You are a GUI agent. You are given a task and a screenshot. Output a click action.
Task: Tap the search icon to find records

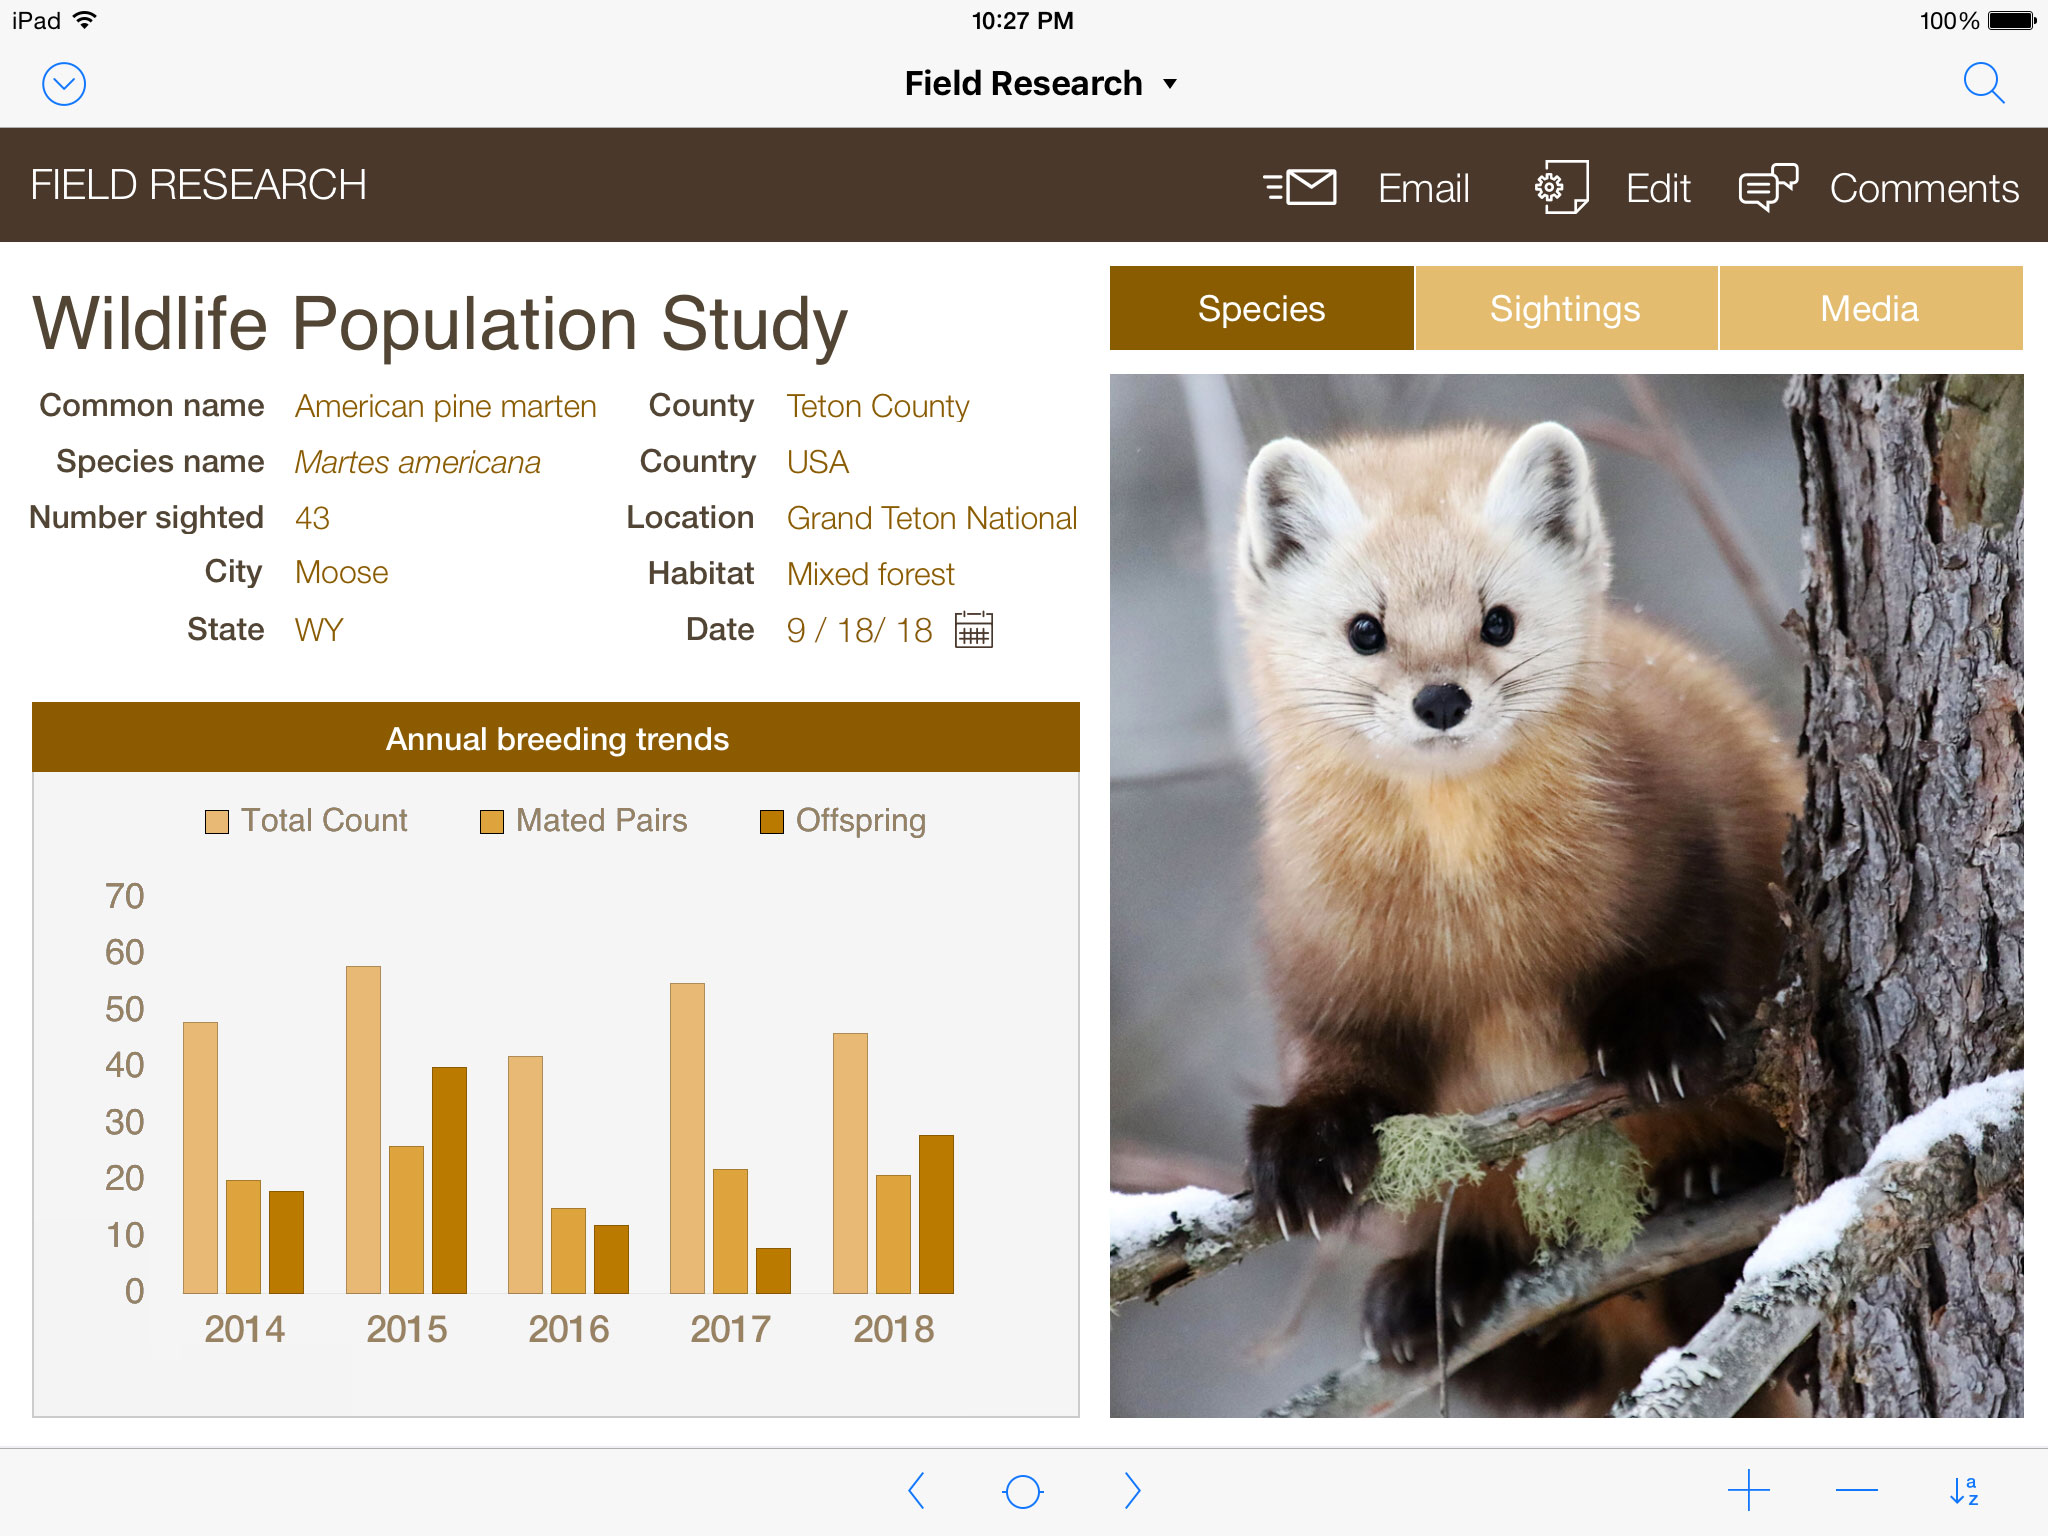pyautogui.click(x=1988, y=81)
